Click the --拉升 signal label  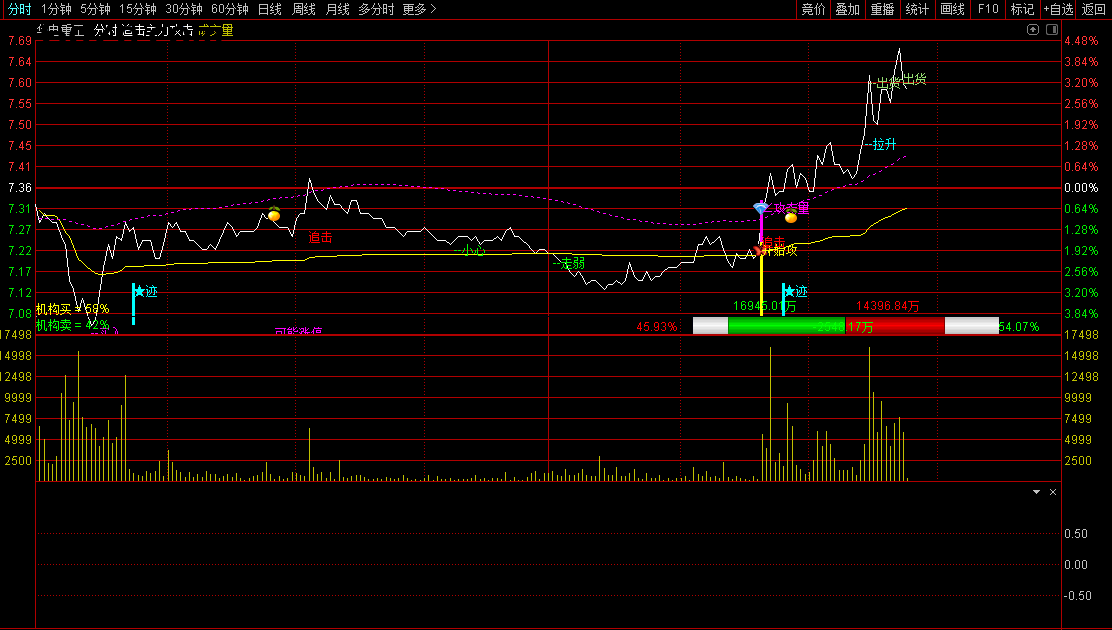[881, 145]
